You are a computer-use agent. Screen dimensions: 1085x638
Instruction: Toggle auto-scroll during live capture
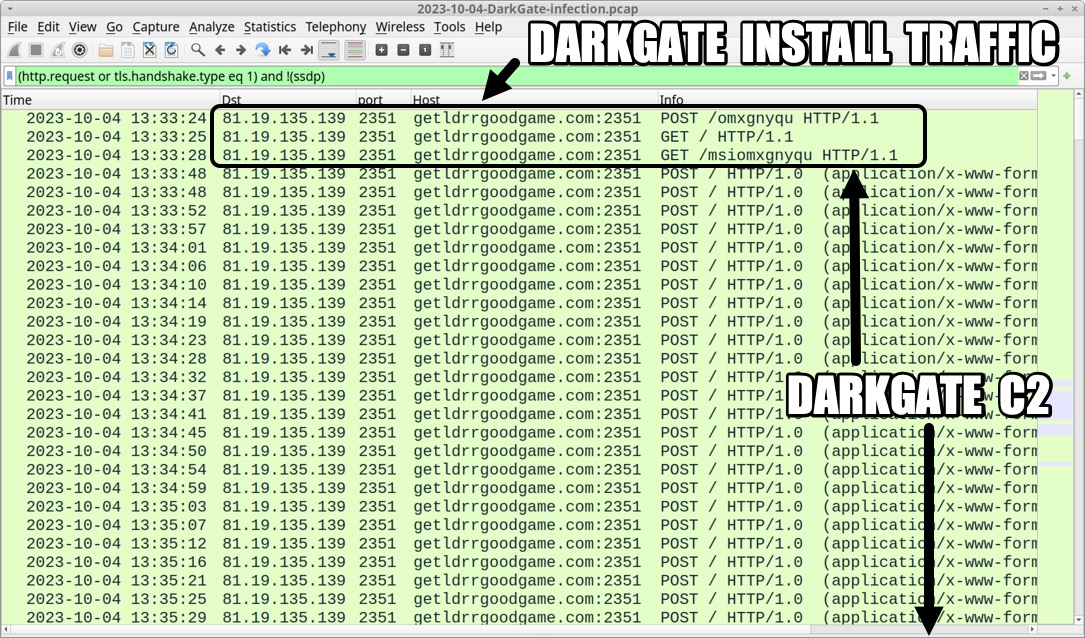point(329,50)
